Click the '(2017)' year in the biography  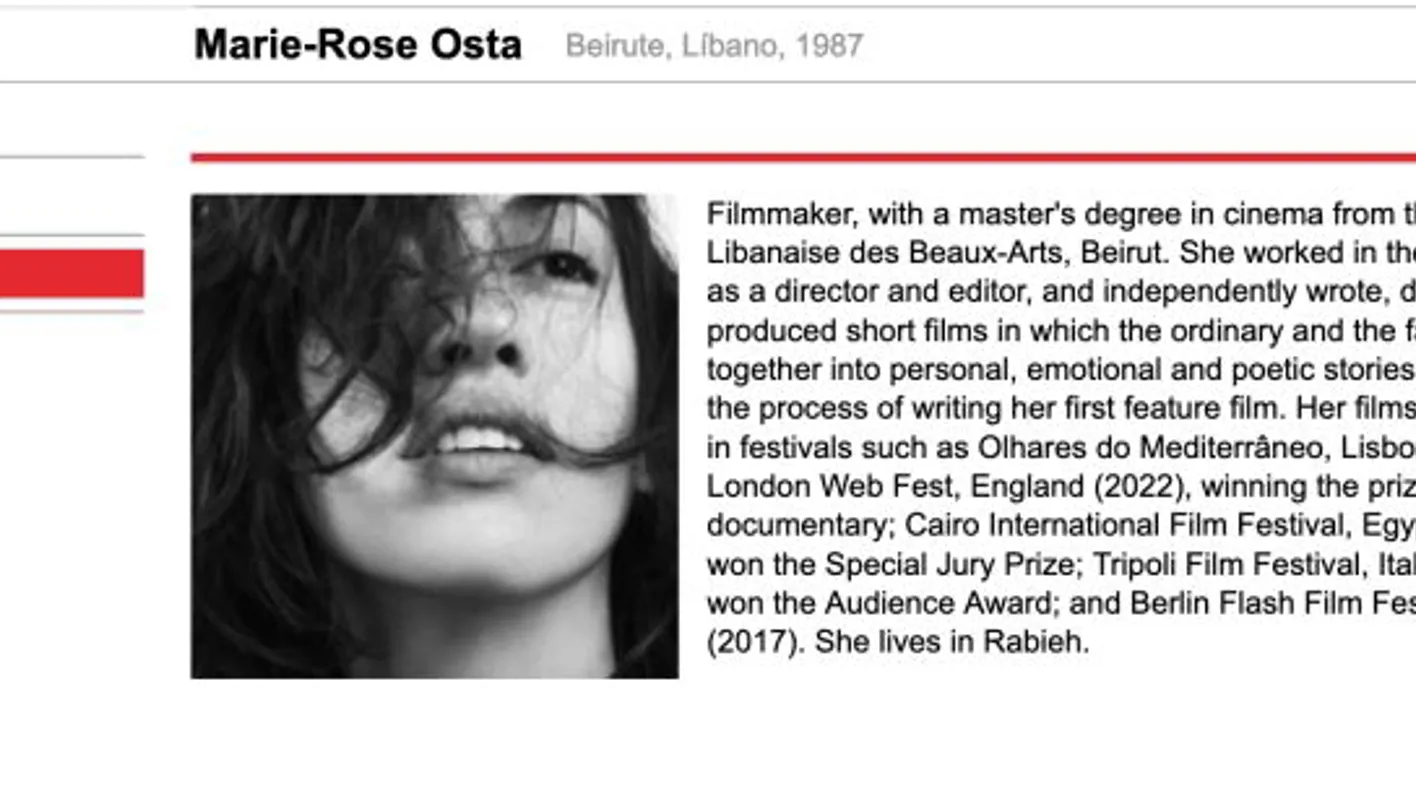[x=754, y=642]
